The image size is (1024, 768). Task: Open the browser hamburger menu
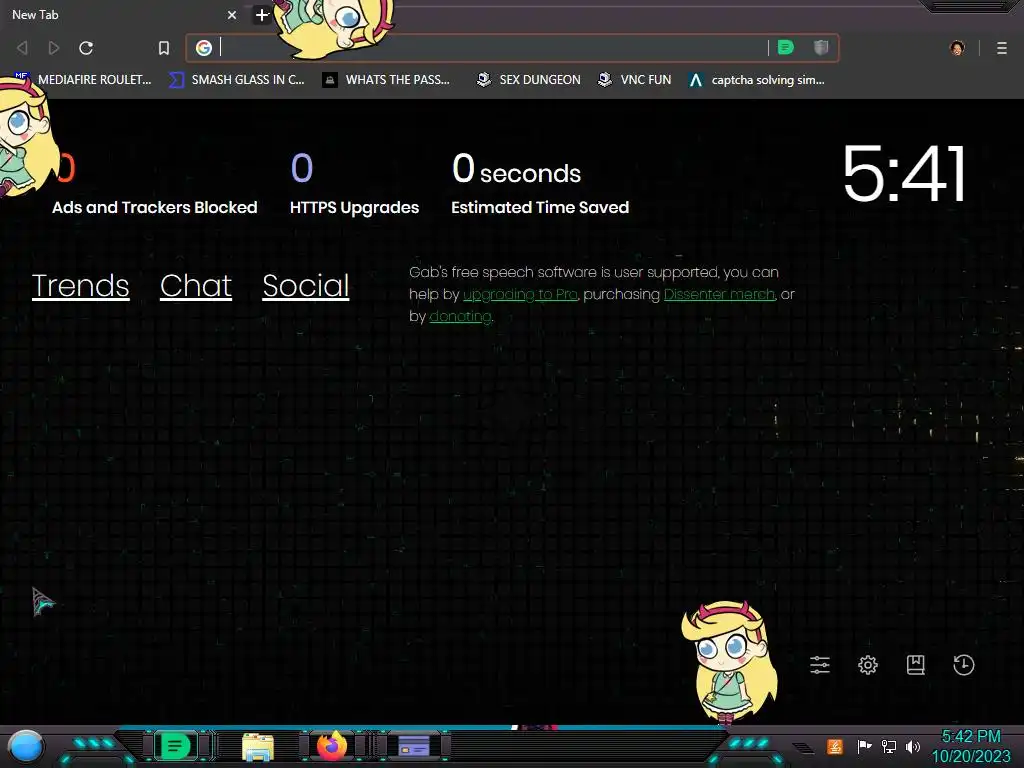[1002, 48]
